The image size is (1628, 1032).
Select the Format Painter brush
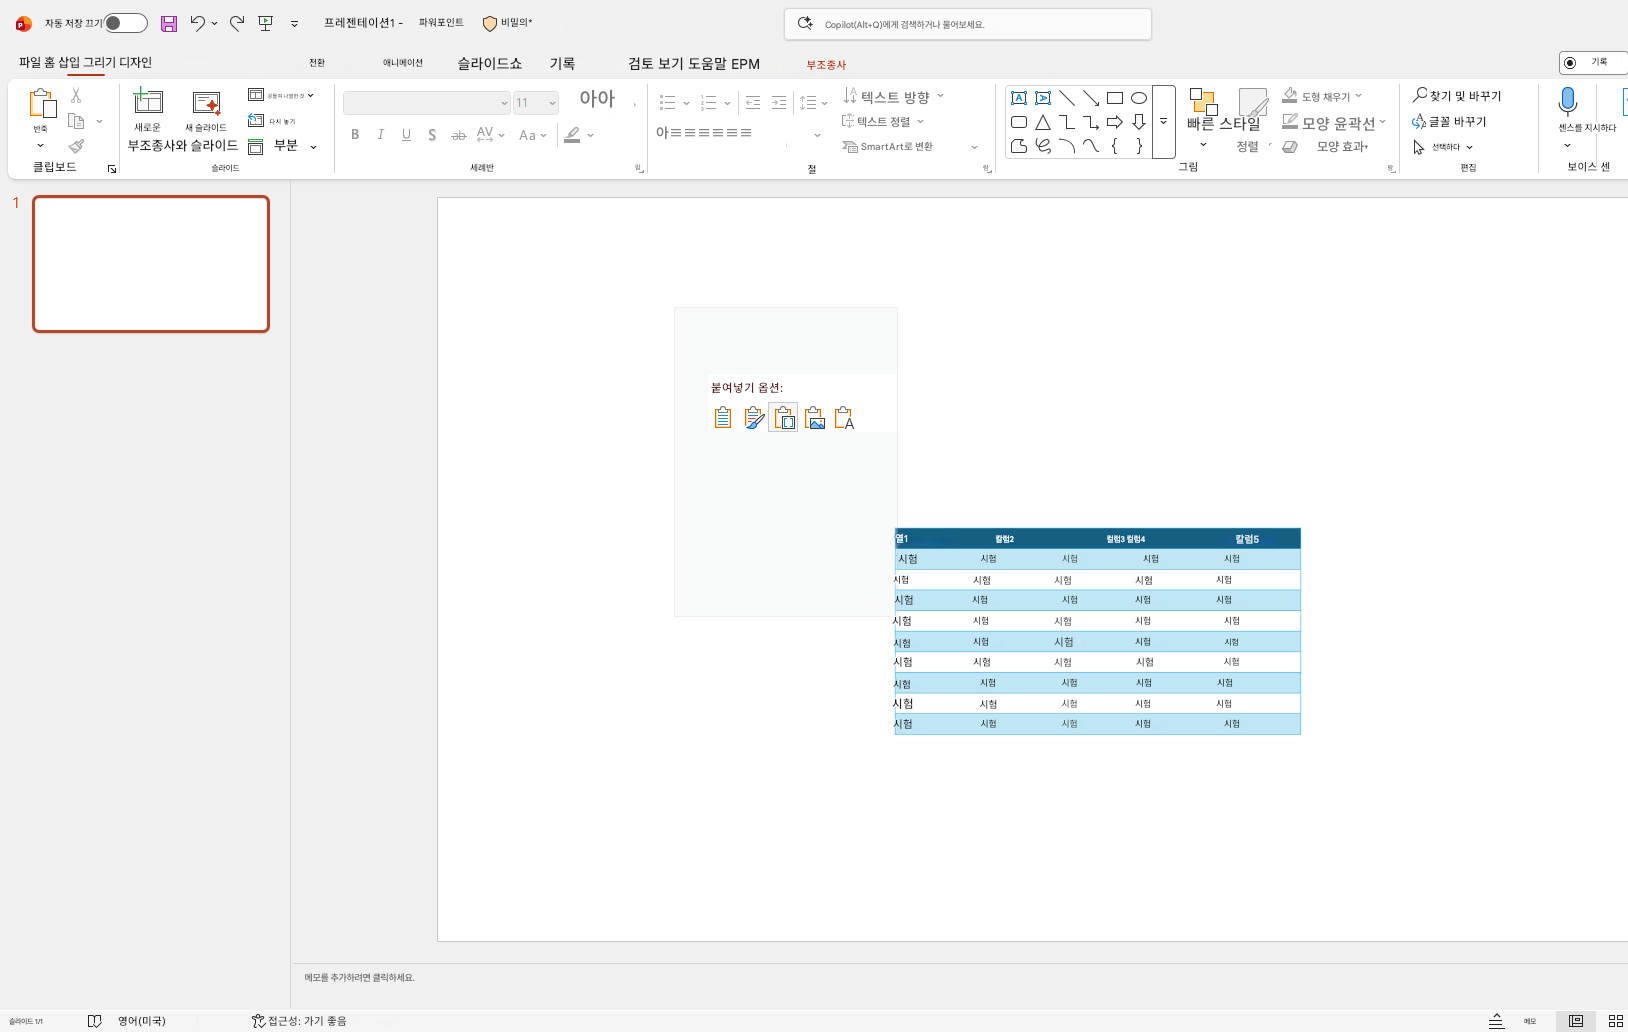pyautogui.click(x=76, y=146)
